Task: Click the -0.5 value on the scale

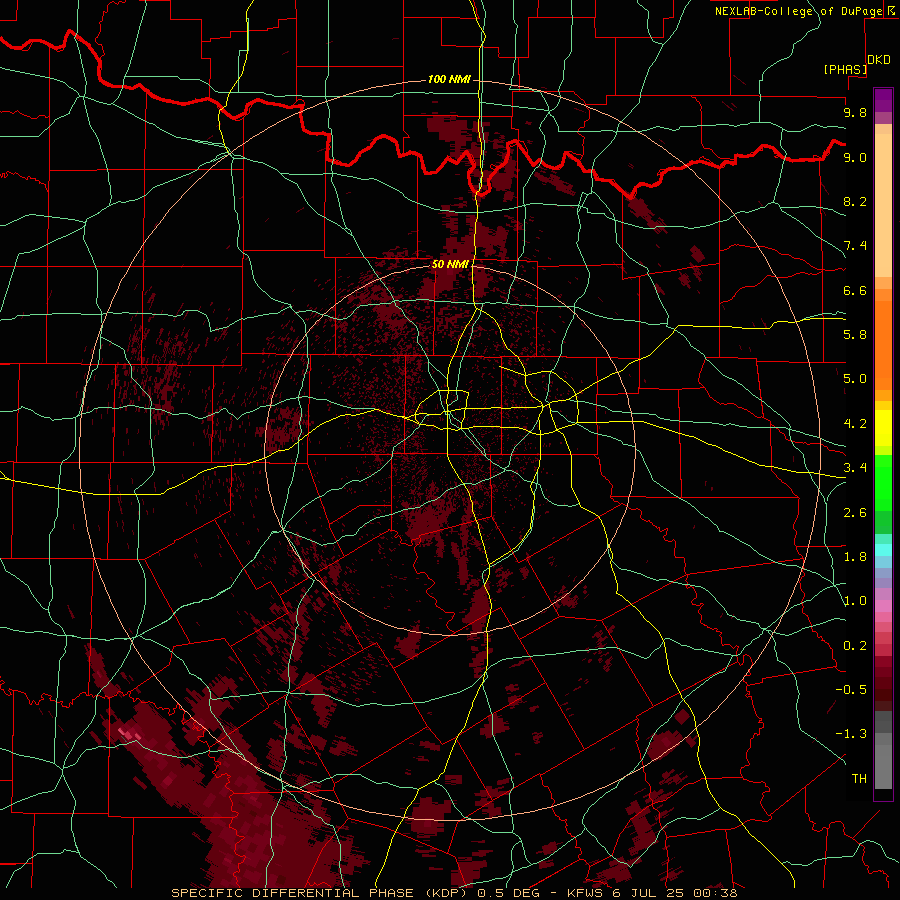Action: 851,690
